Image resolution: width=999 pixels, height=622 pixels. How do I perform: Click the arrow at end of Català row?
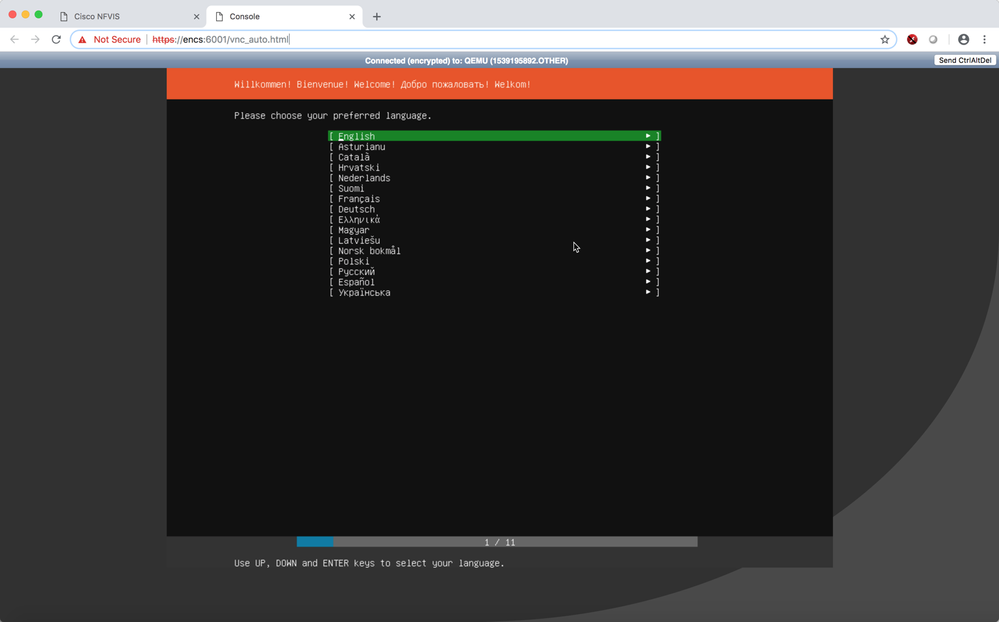[x=648, y=157]
